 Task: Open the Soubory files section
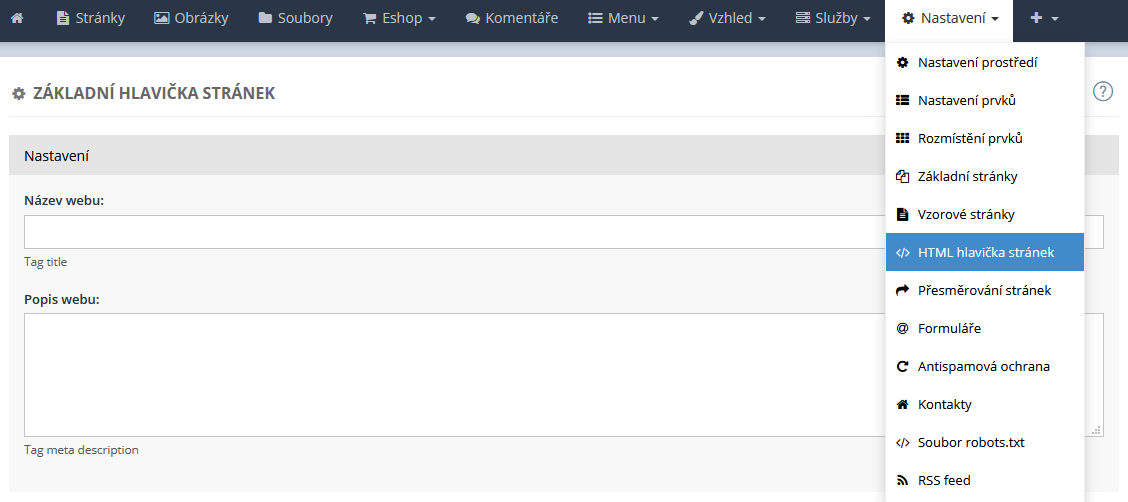(x=295, y=18)
